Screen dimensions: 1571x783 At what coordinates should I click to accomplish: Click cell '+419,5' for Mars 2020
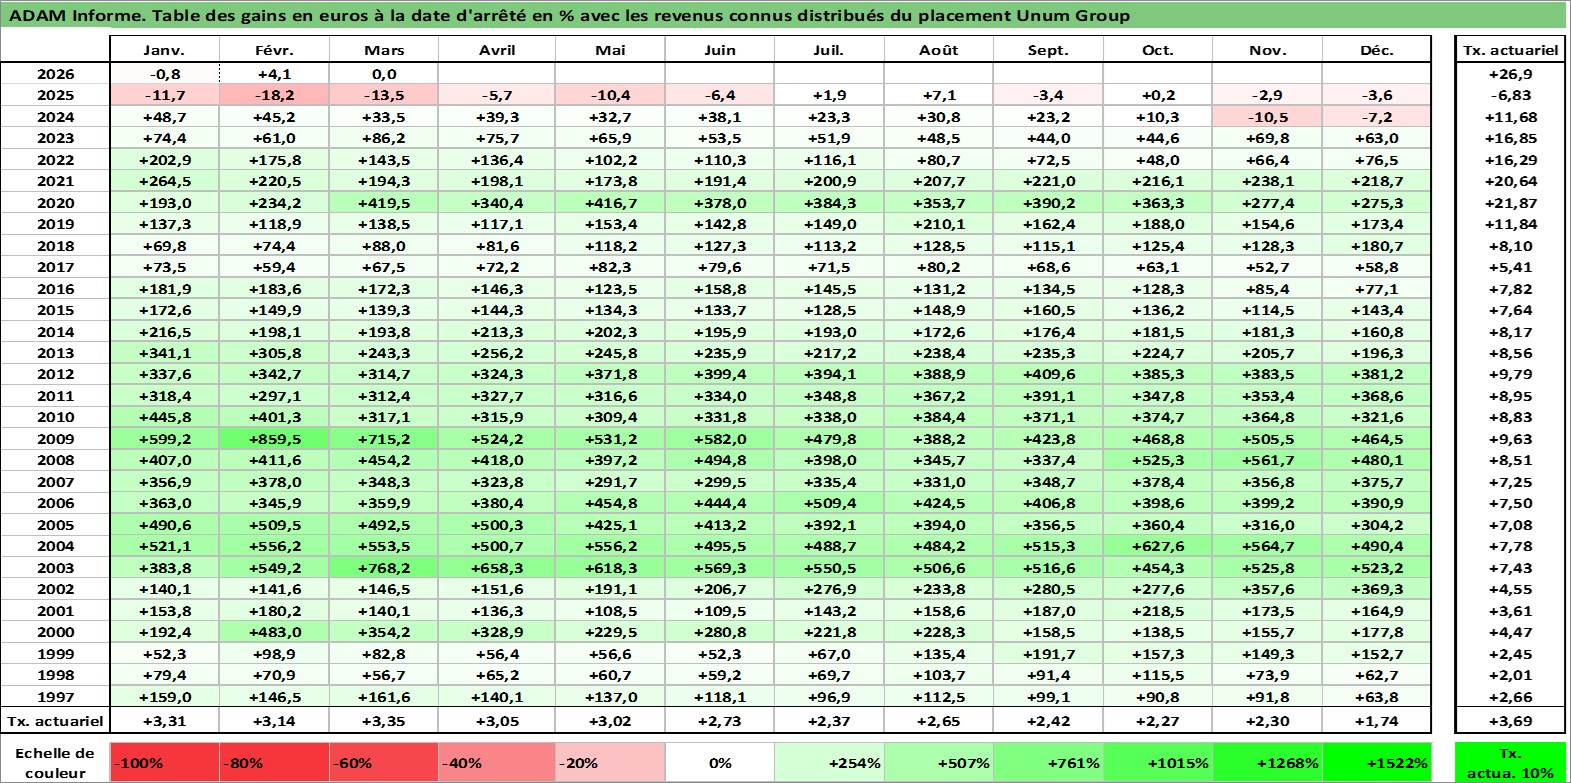point(384,203)
